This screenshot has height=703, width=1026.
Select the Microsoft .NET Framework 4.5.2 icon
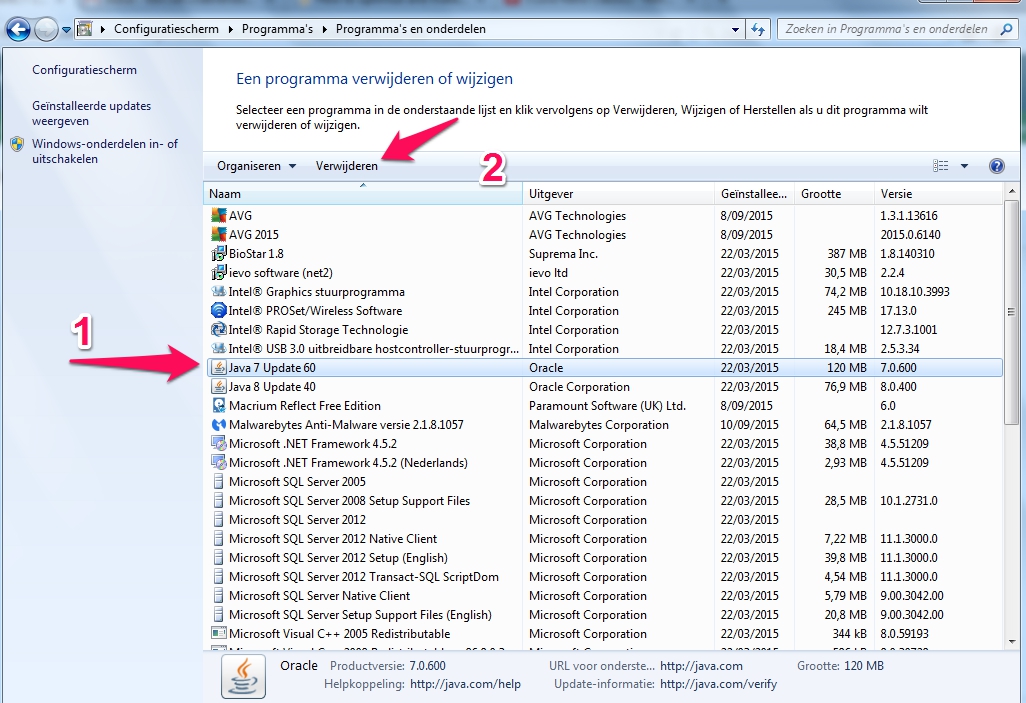pos(219,444)
